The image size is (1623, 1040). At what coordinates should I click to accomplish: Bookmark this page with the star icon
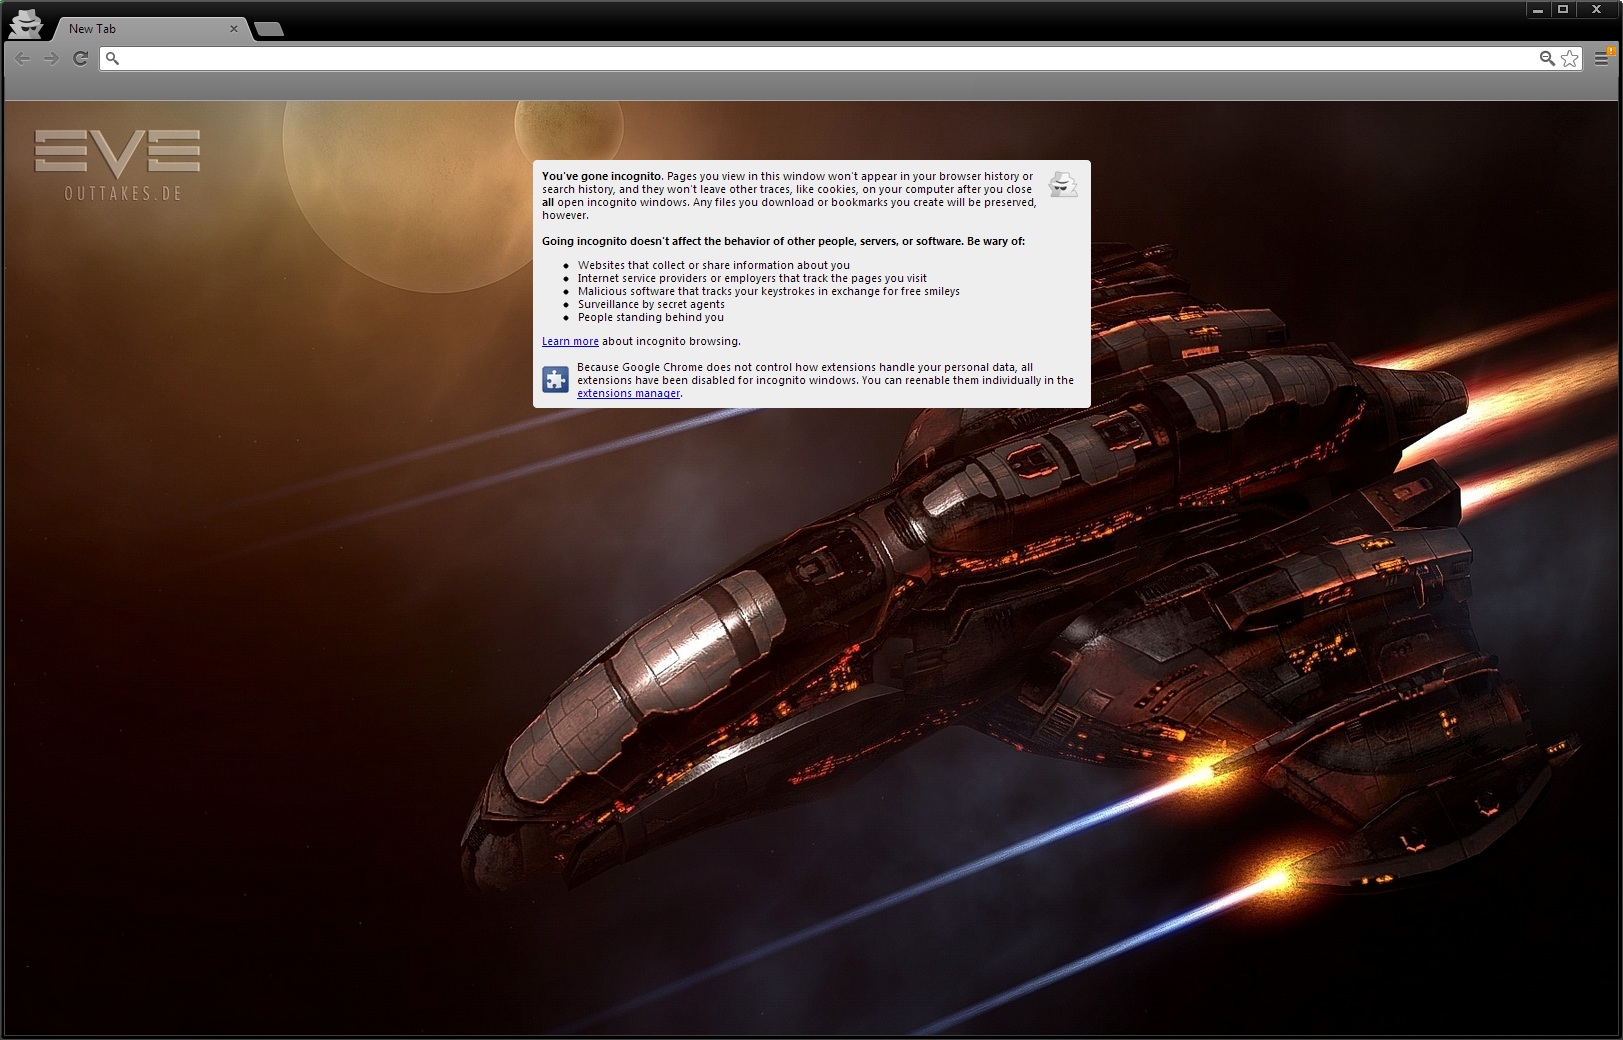[1570, 59]
